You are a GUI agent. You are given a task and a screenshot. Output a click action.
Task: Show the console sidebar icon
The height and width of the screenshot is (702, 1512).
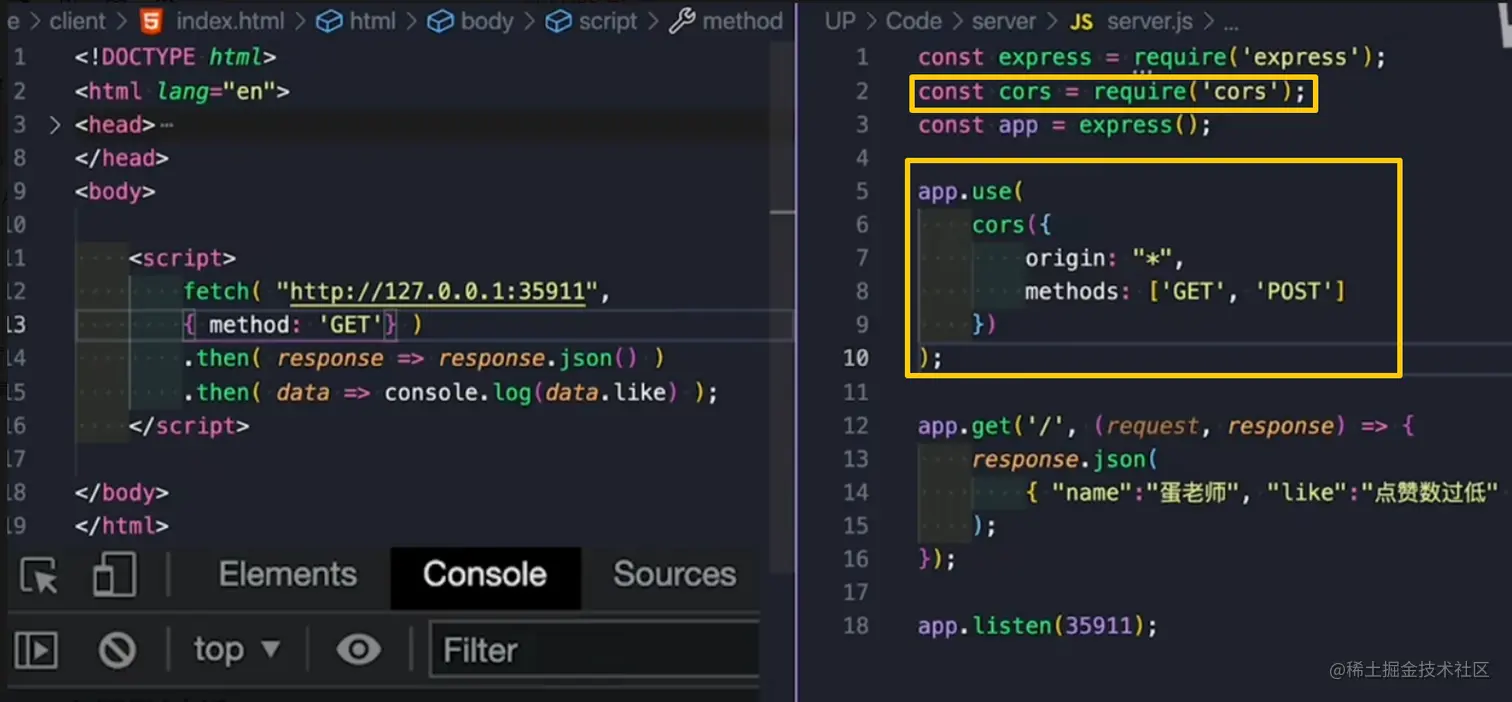[35, 651]
